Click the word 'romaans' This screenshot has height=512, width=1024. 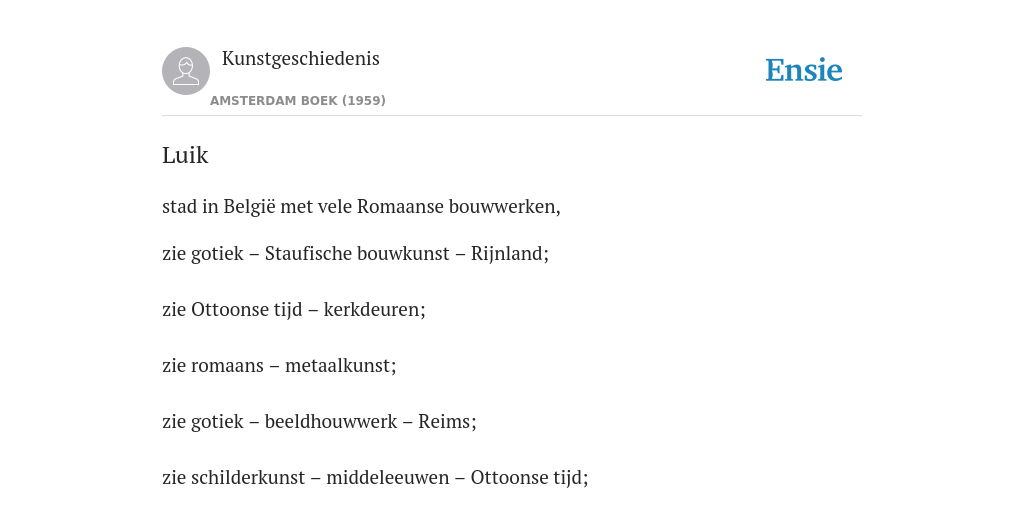(227, 366)
